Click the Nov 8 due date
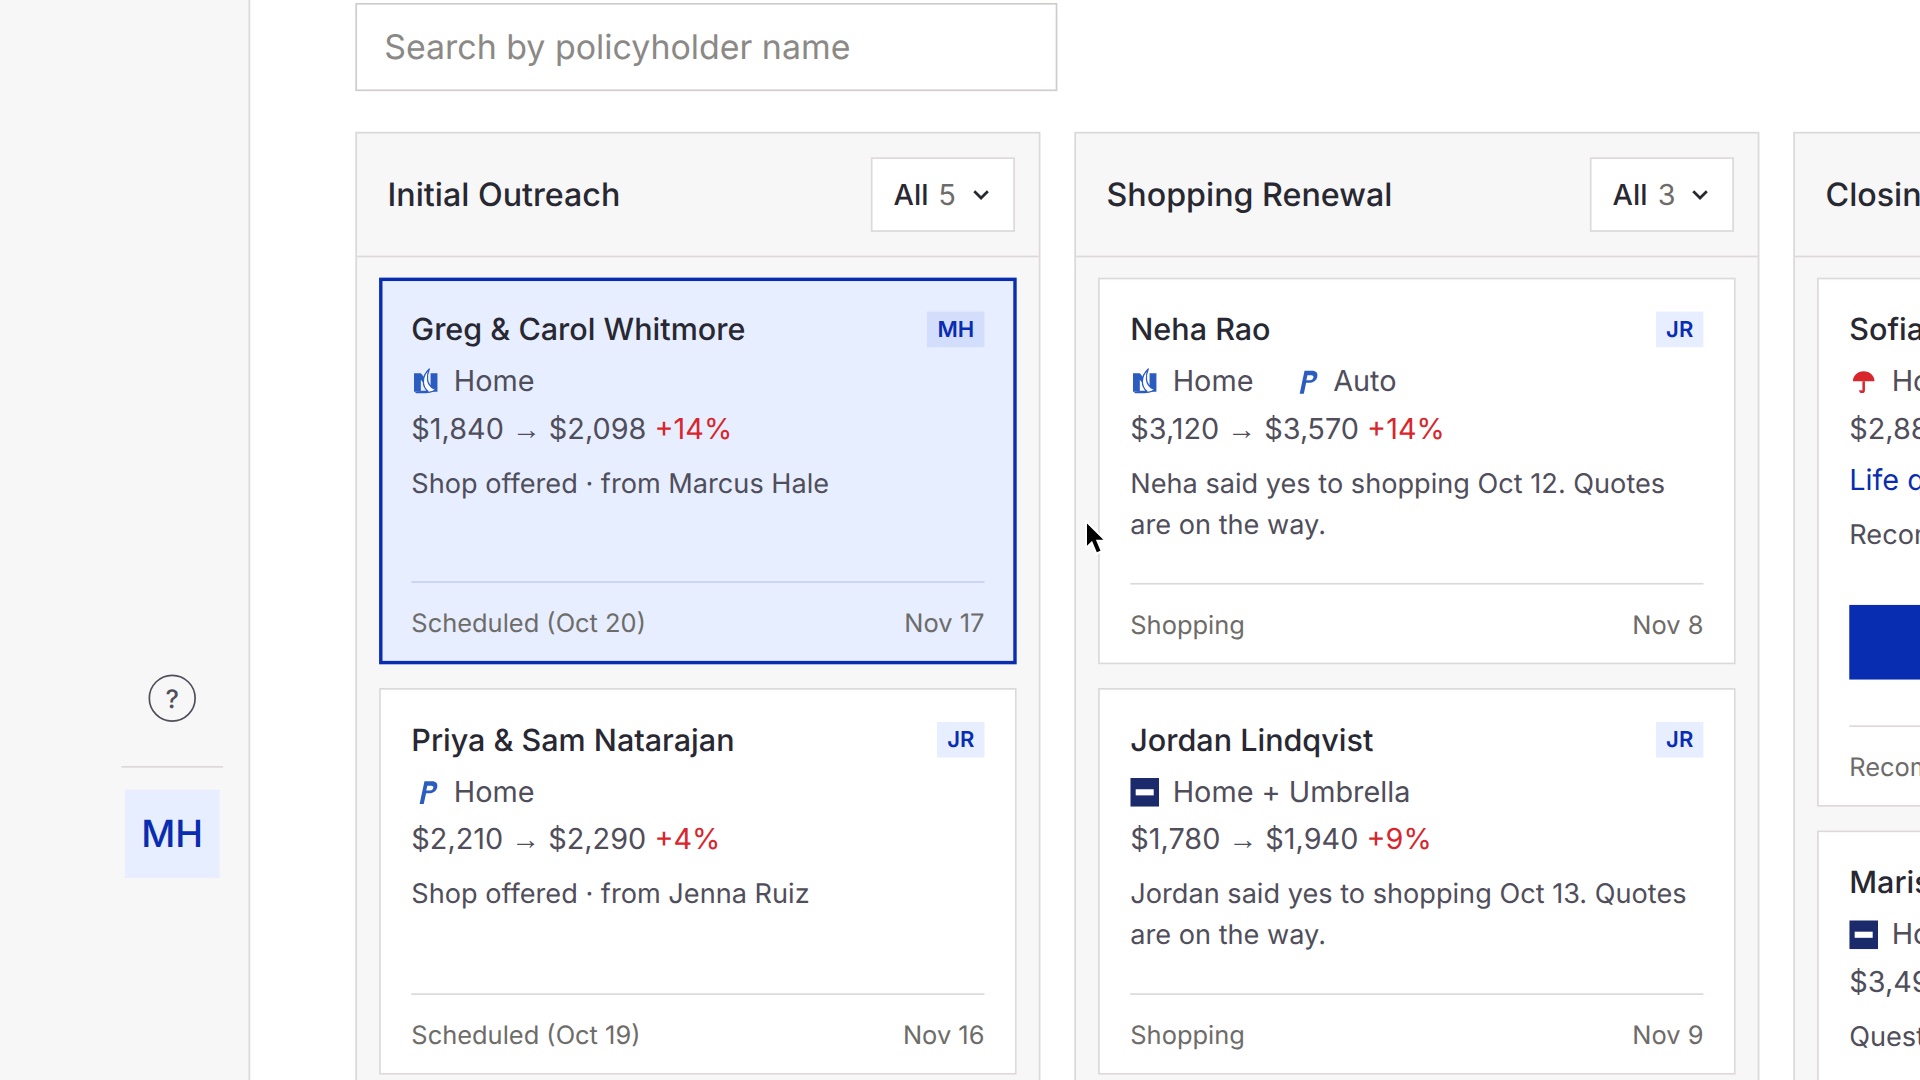 point(1667,625)
